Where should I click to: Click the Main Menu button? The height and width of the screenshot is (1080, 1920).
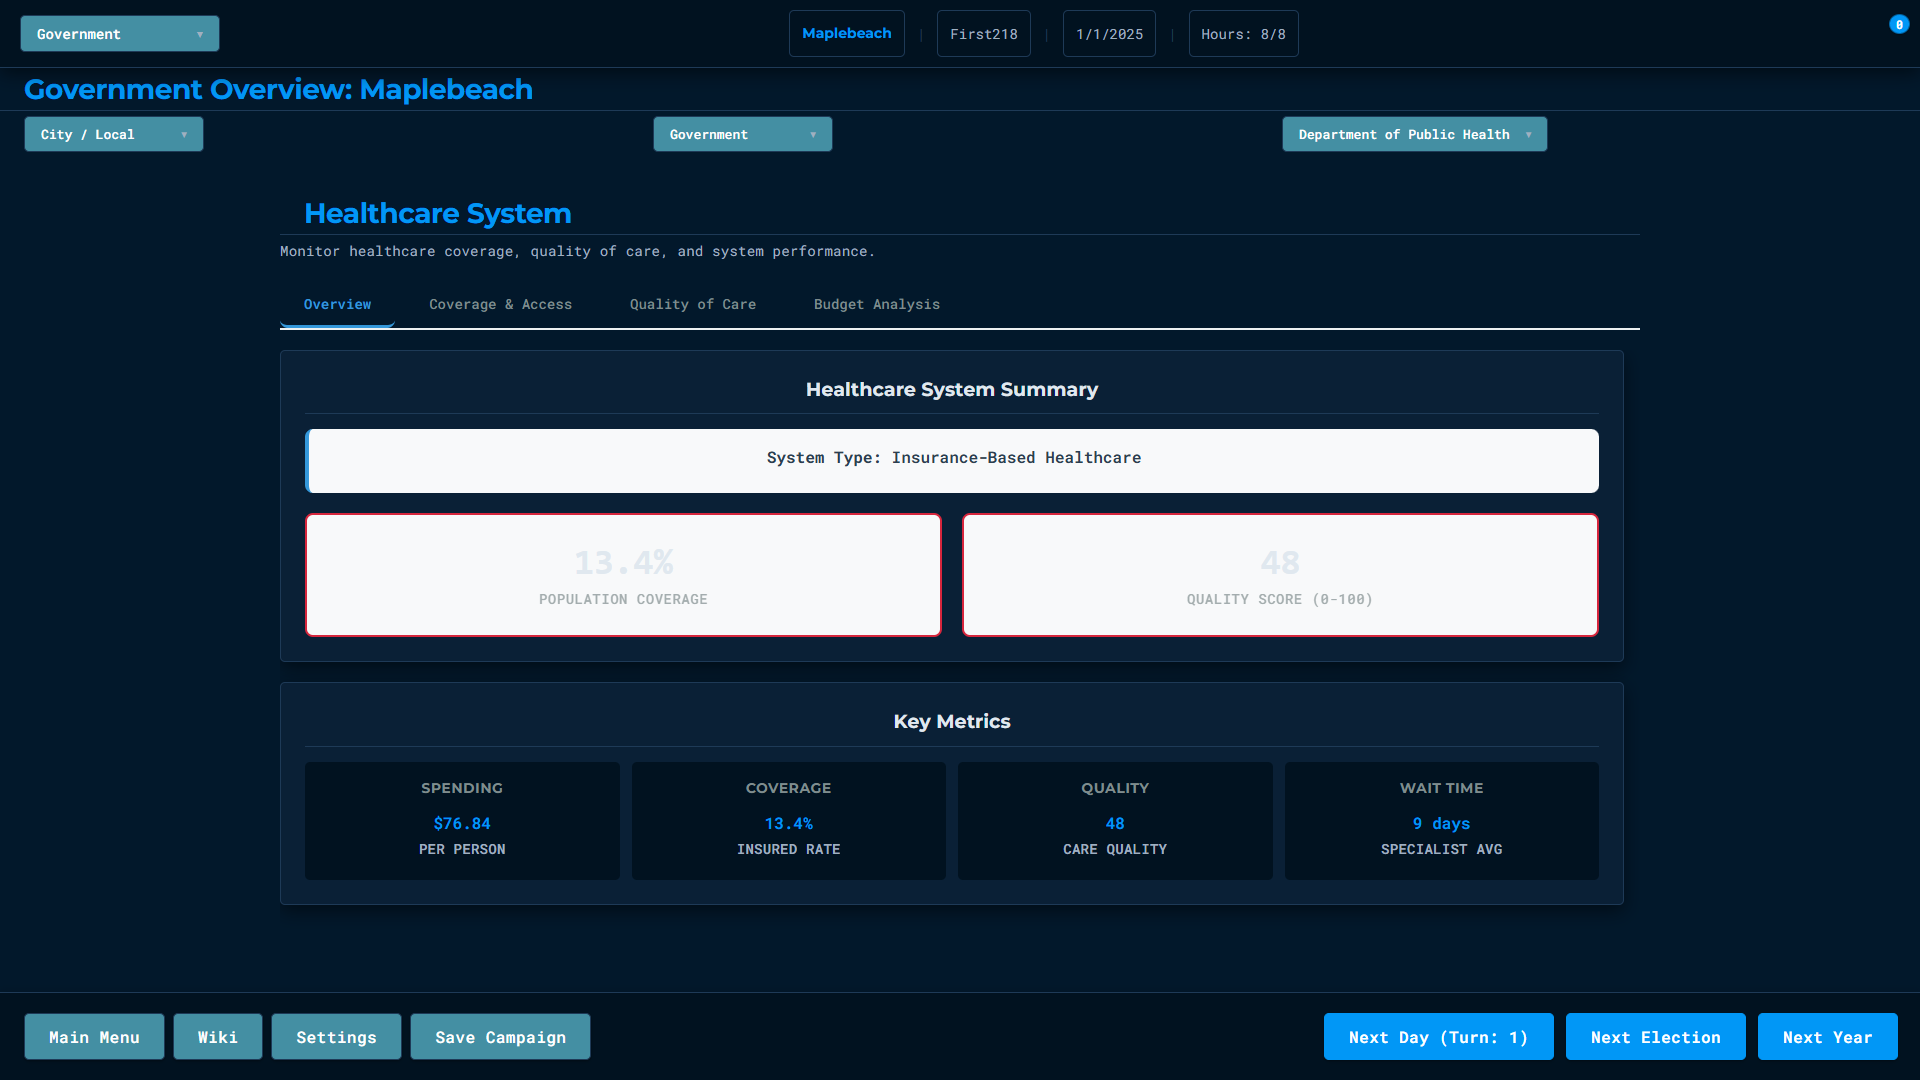94,1037
